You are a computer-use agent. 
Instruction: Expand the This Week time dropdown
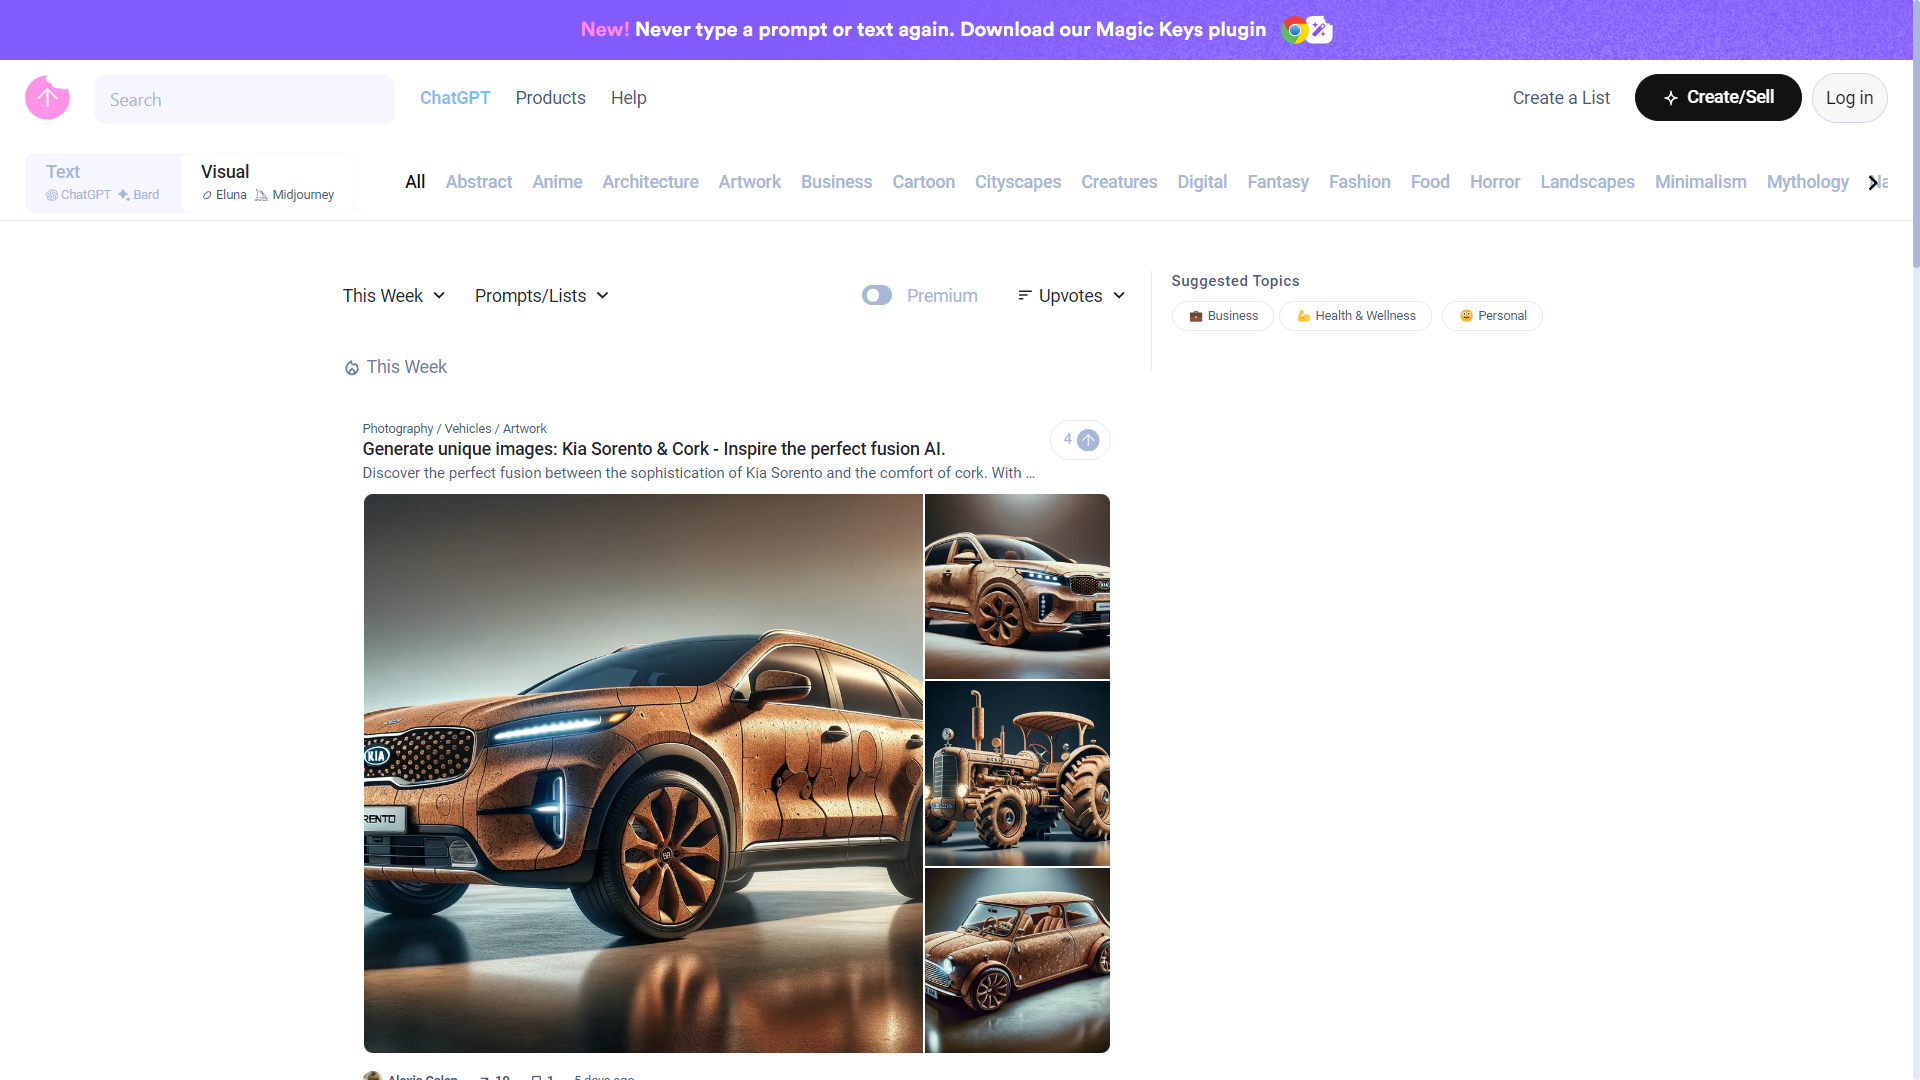tap(393, 296)
